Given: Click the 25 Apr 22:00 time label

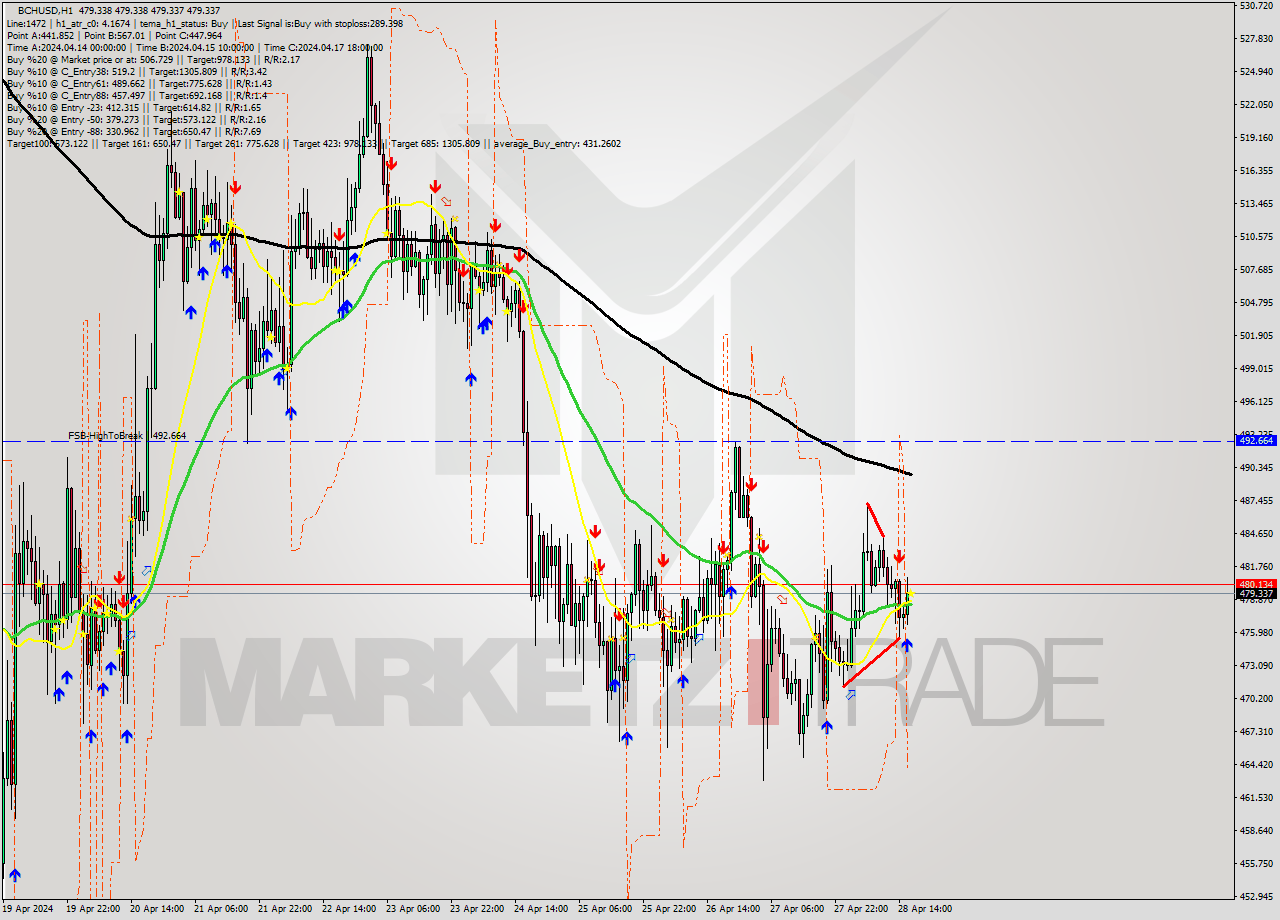Looking at the screenshot, I should (x=670, y=909).
